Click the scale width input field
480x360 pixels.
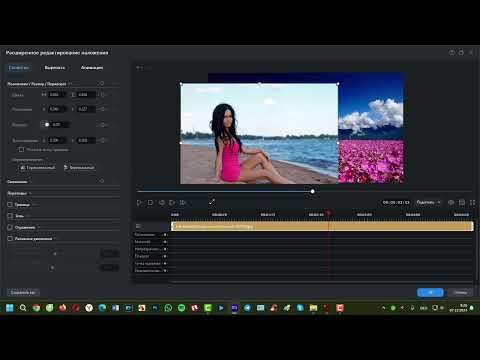point(57,95)
